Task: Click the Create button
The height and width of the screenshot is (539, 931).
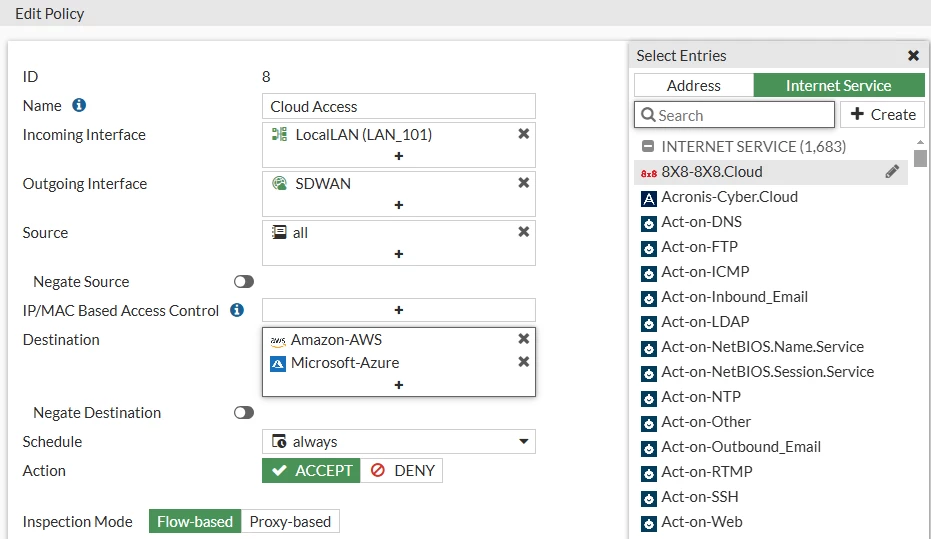Action: pos(883,115)
